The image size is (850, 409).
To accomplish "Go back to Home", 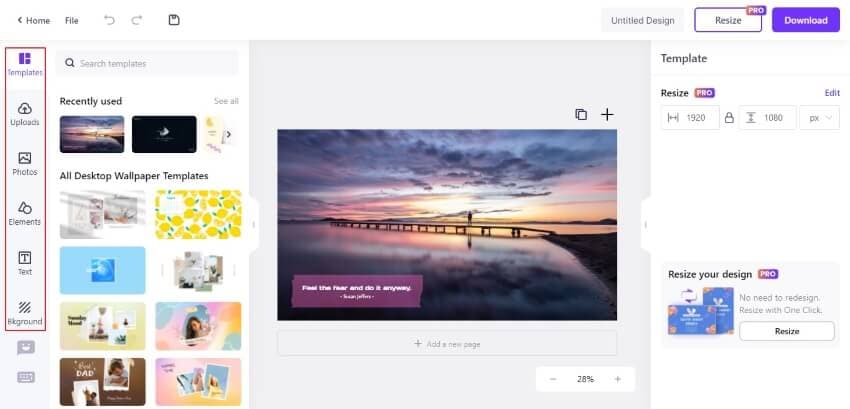I will tap(34, 21).
